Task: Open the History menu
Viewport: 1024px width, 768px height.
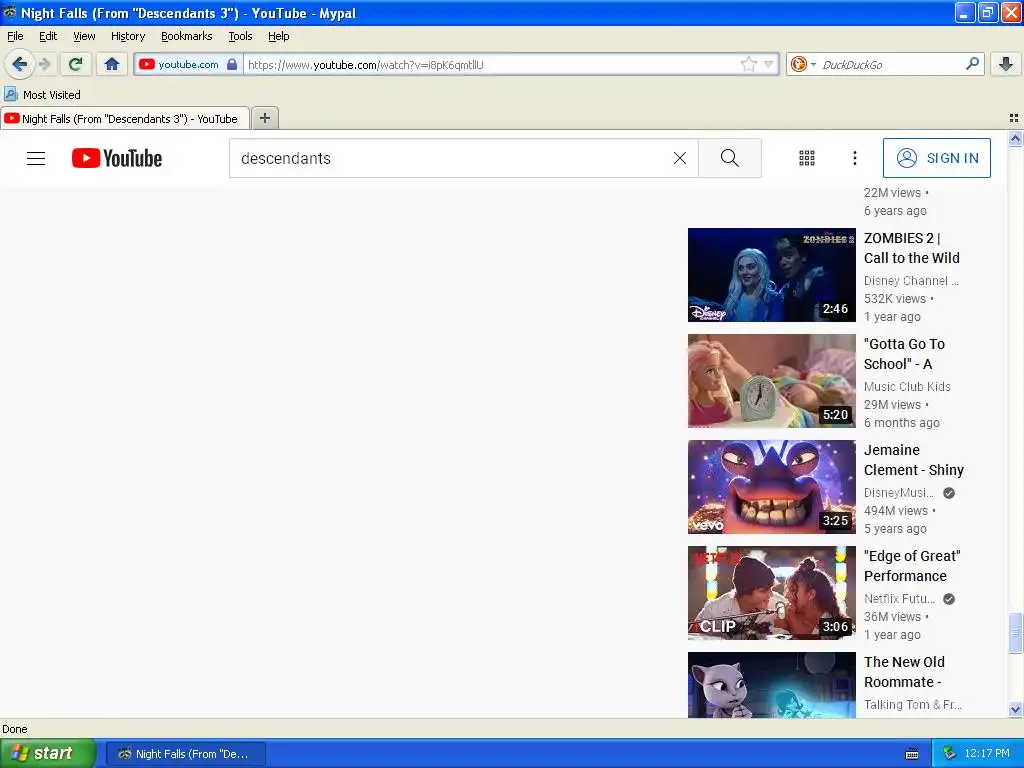Action: [x=128, y=36]
